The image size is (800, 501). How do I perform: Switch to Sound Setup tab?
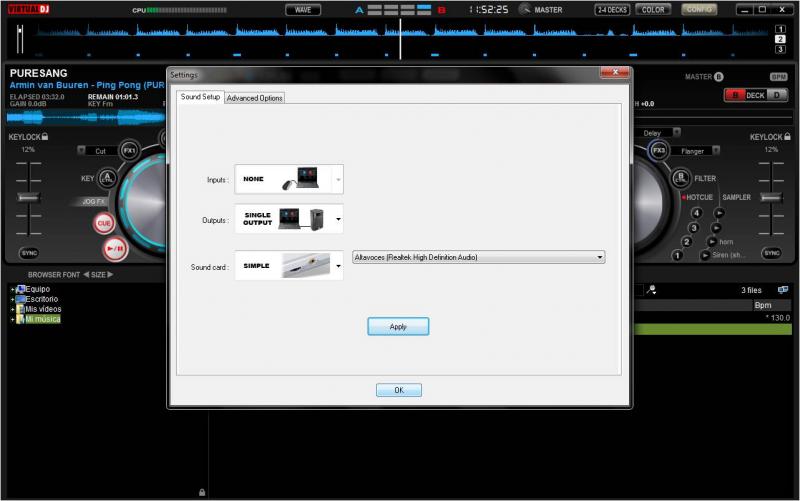coord(200,97)
